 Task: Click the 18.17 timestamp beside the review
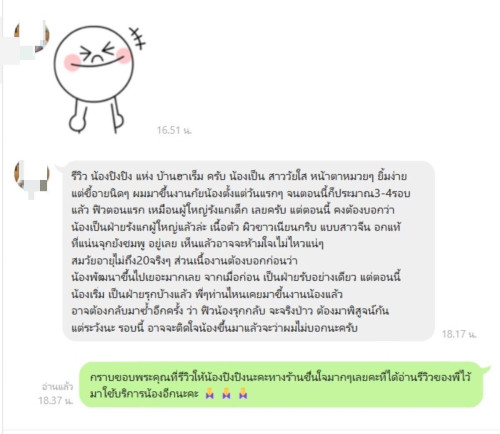(x=459, y=334)
